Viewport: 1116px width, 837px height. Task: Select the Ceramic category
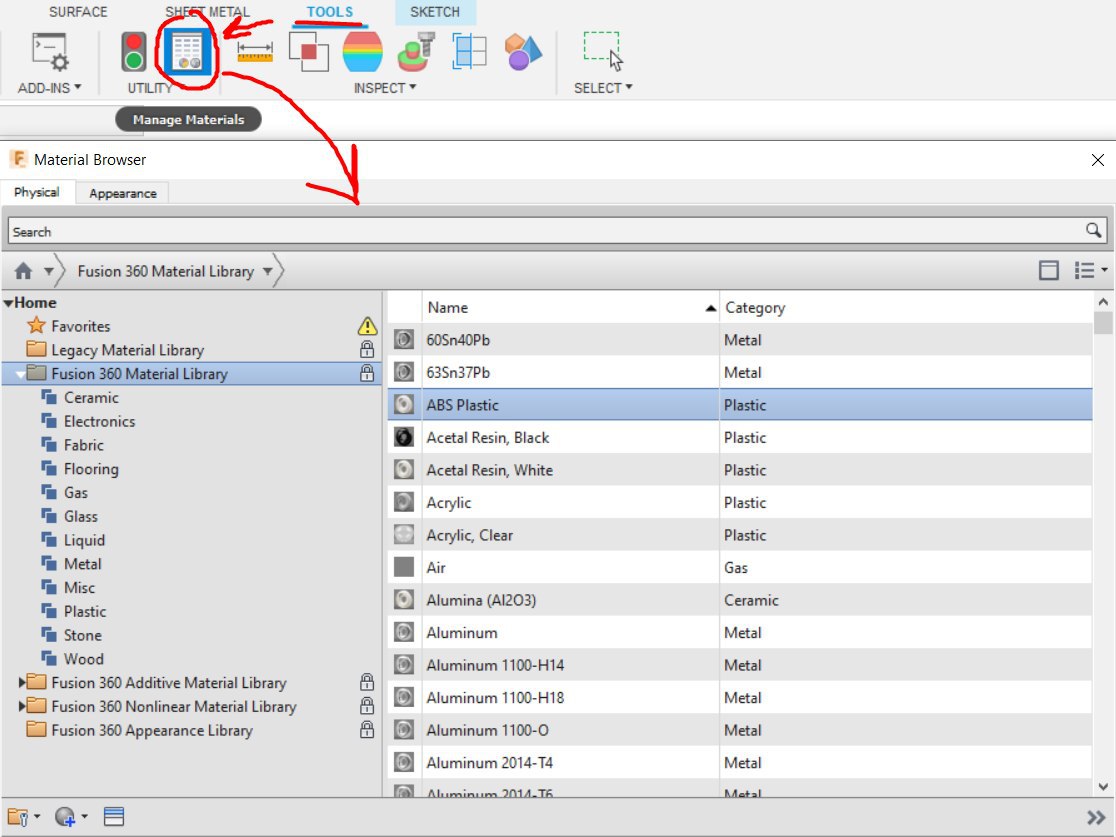coord(91,397)
